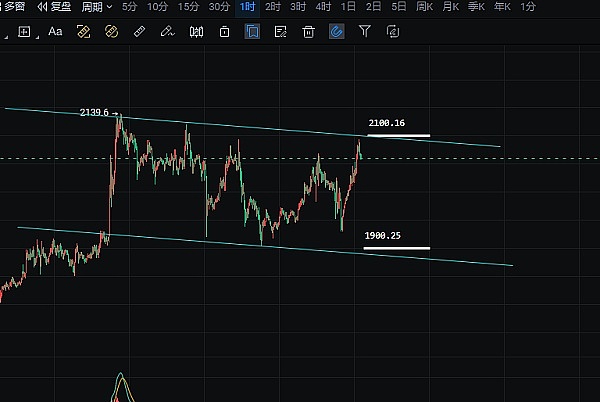This screenshot has width=600, height=402.
Task: Toggle the highlighted bookmark button
Action: click(x=253, y=31)
